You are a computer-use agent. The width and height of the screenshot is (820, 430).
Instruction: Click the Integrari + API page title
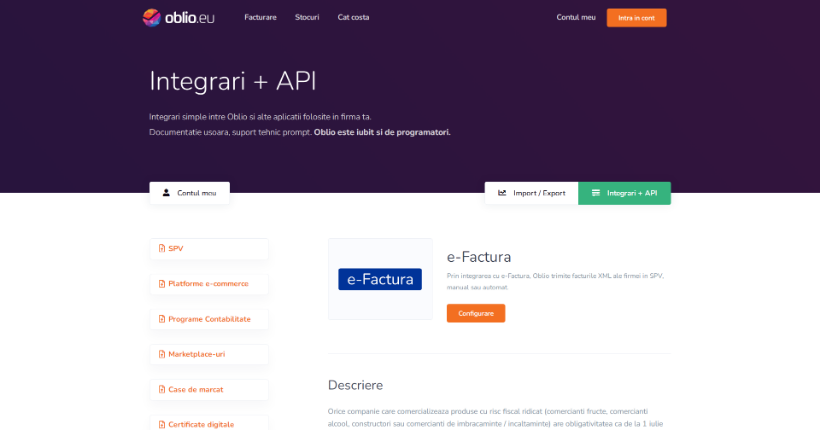click(x=233, y=81)
